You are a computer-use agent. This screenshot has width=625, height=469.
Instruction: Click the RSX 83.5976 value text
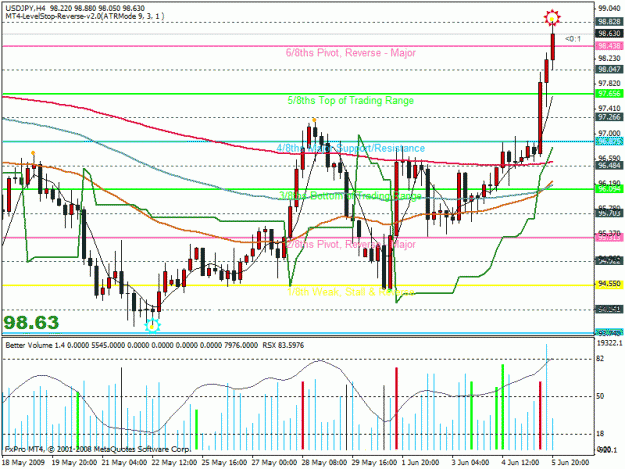click(283, 345)
